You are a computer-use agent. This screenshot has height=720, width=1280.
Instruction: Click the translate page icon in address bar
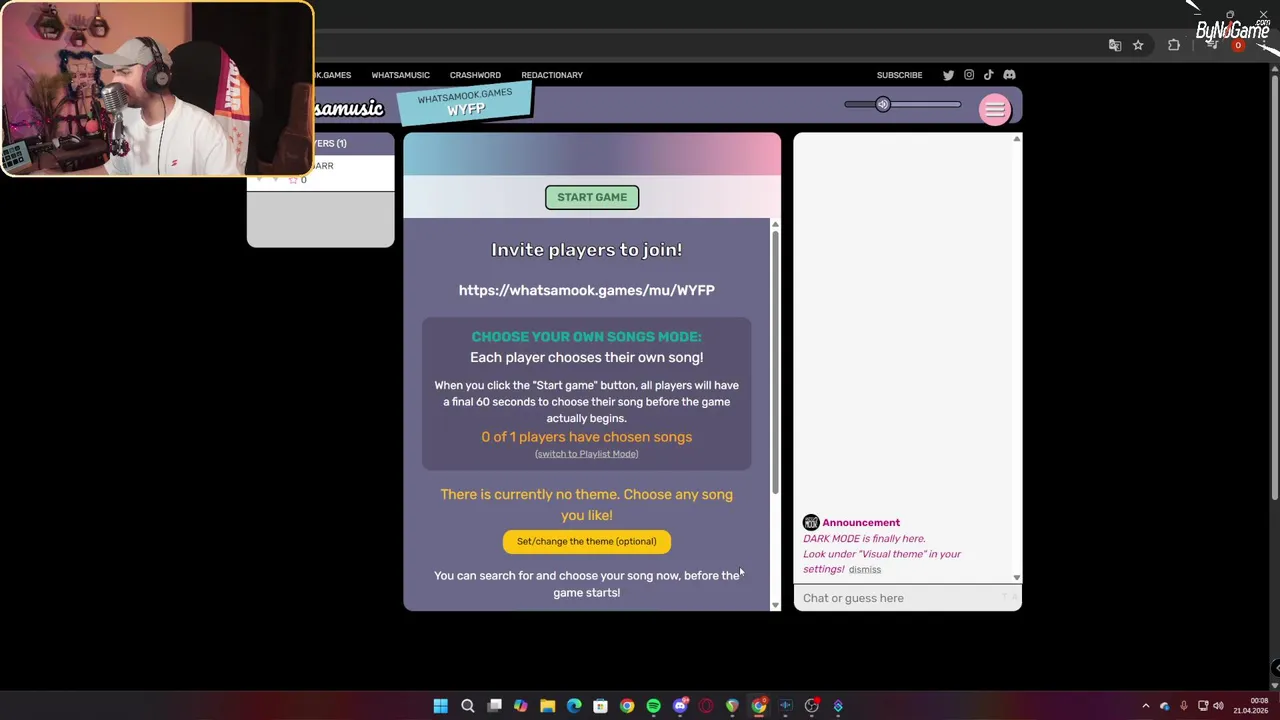coord(1115,45)
